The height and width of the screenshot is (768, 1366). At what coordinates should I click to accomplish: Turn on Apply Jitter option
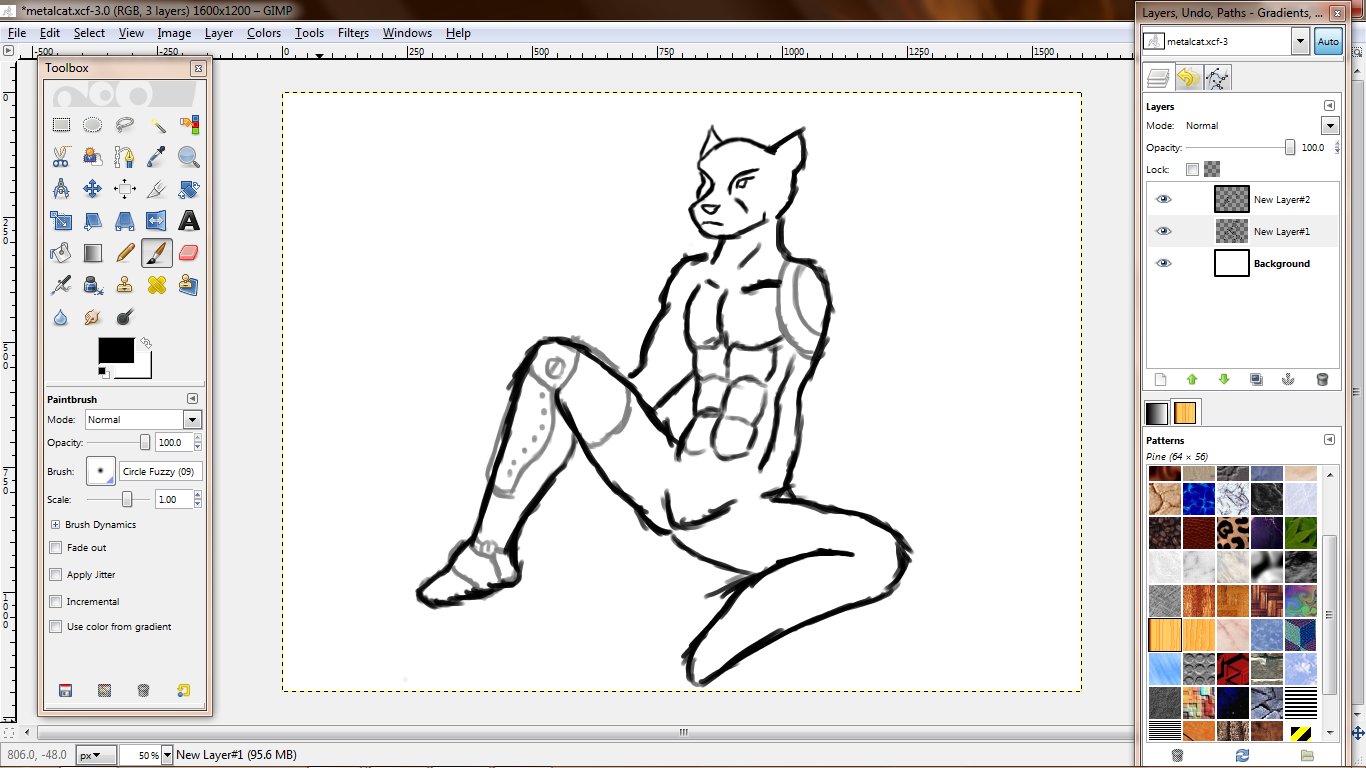pos(56,575)
